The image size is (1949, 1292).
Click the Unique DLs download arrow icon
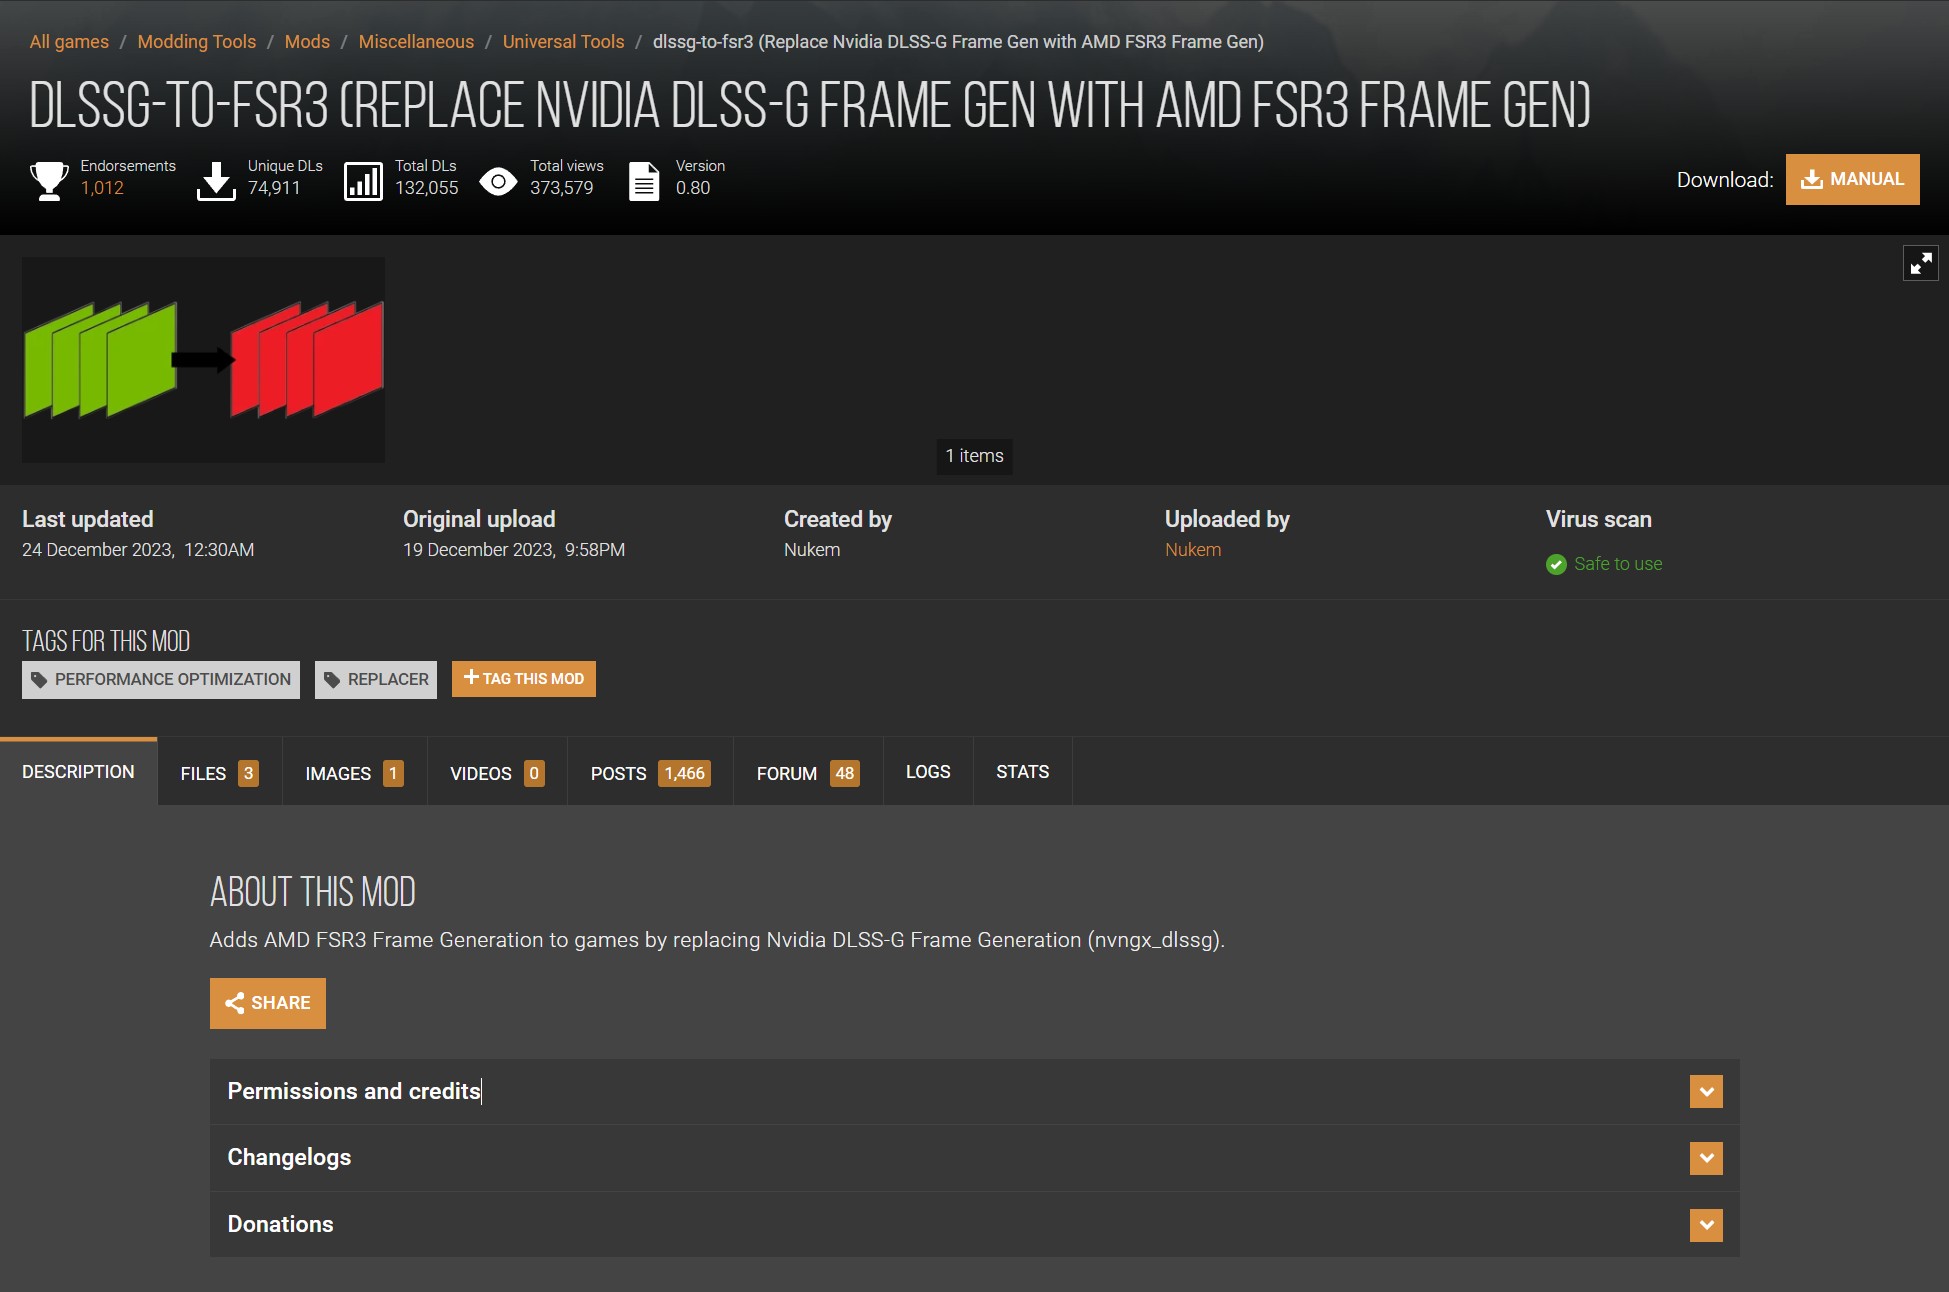coord(216,181)
